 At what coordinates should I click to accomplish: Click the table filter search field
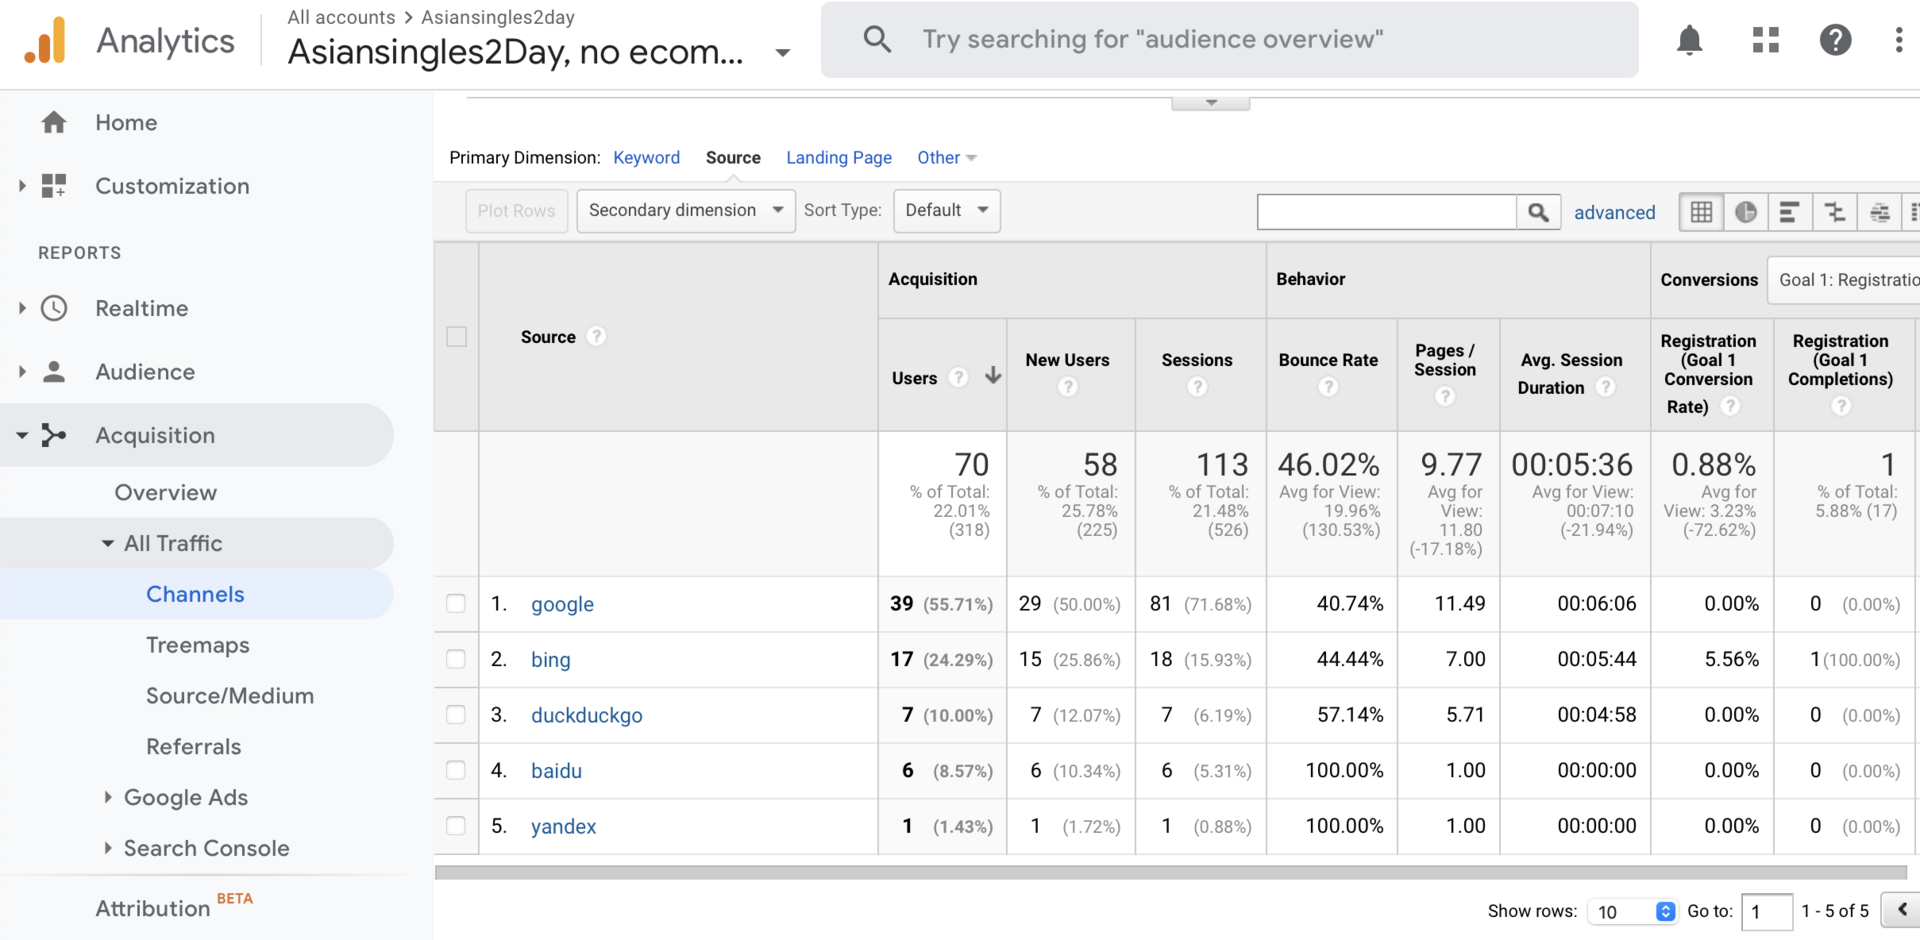[1387, 212]
